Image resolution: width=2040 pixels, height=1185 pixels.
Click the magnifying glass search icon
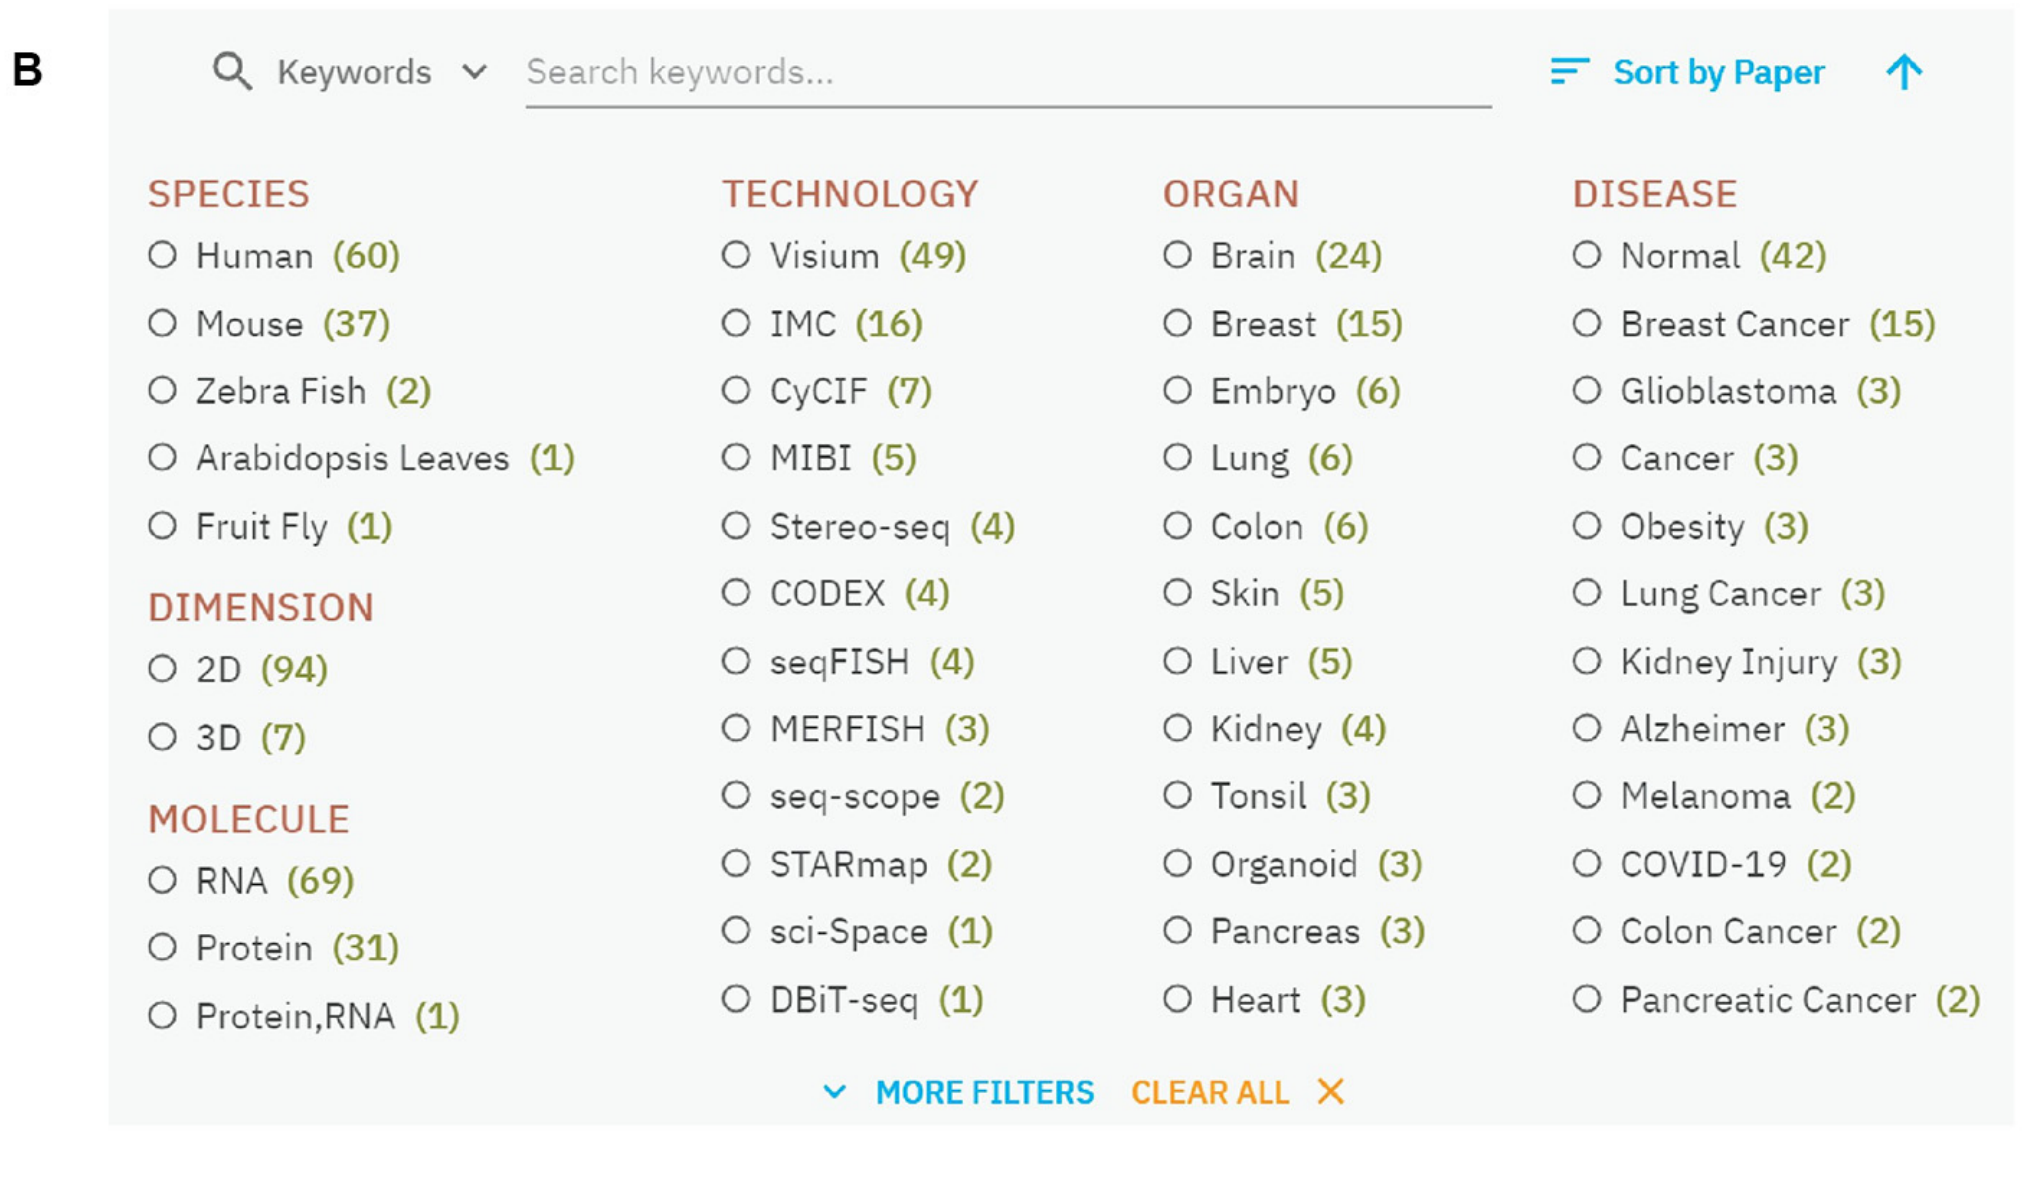coord(232,72)
